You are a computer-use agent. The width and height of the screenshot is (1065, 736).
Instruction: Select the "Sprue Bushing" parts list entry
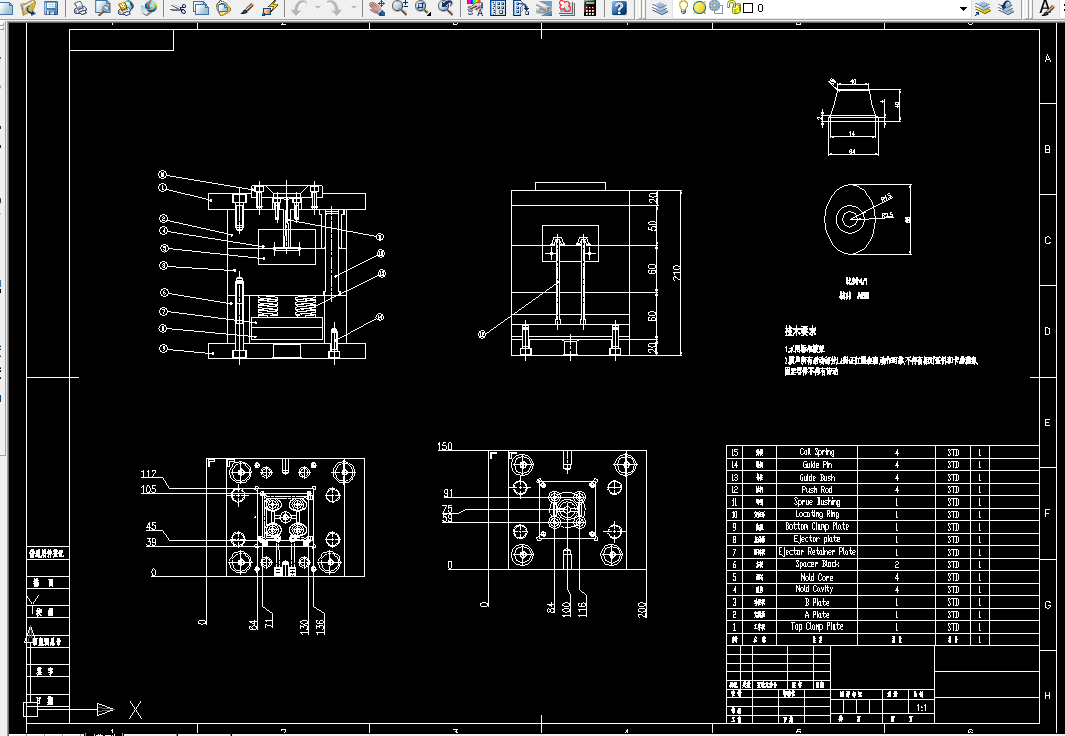[x=816, y=502]
